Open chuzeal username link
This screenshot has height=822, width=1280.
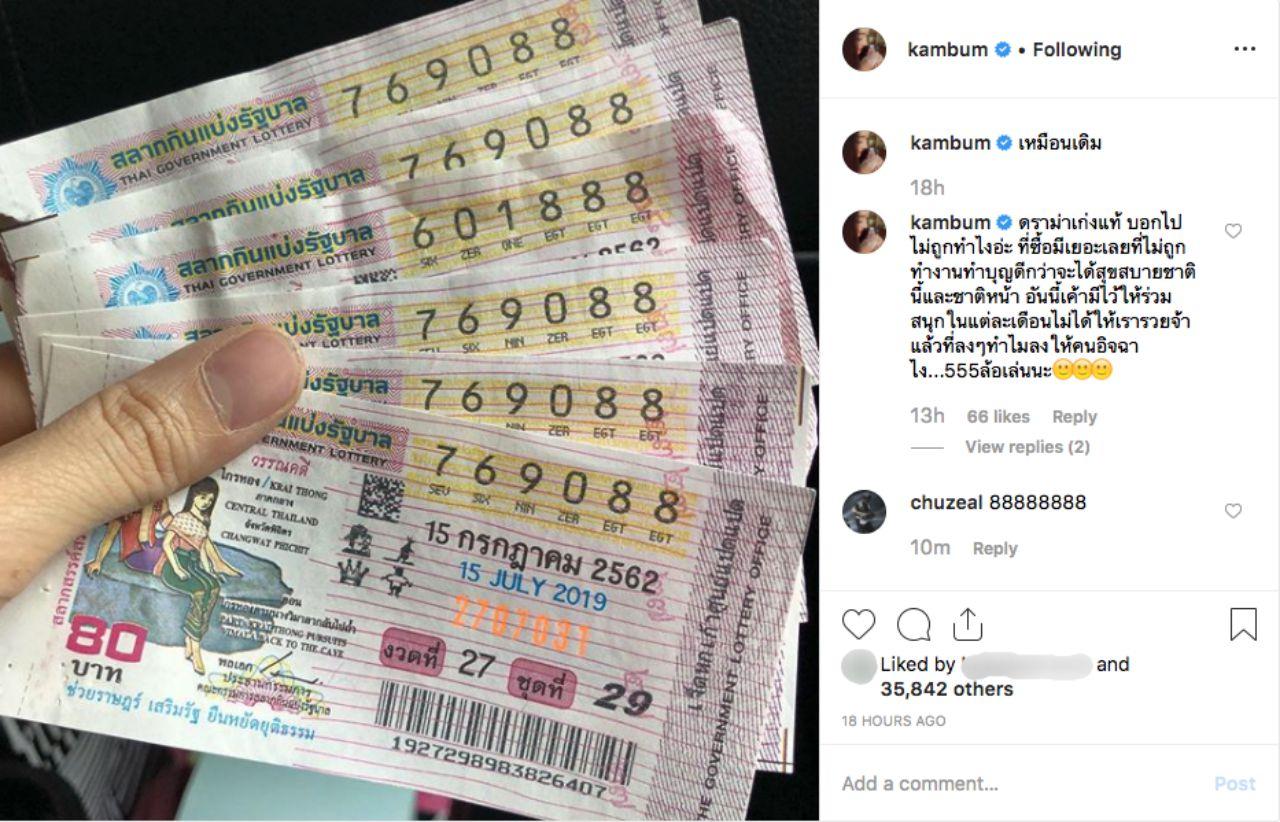click(946, 502)
